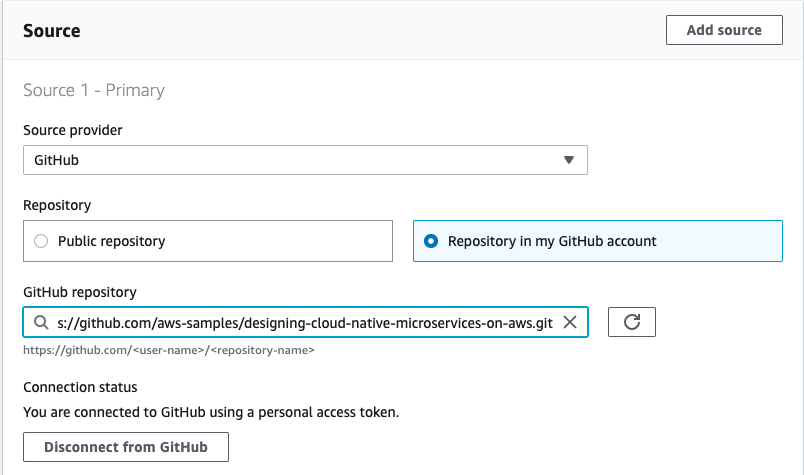Select the Public repository radio button
The width and height of the screenshot is (804, 475).
tap(40, 241)
